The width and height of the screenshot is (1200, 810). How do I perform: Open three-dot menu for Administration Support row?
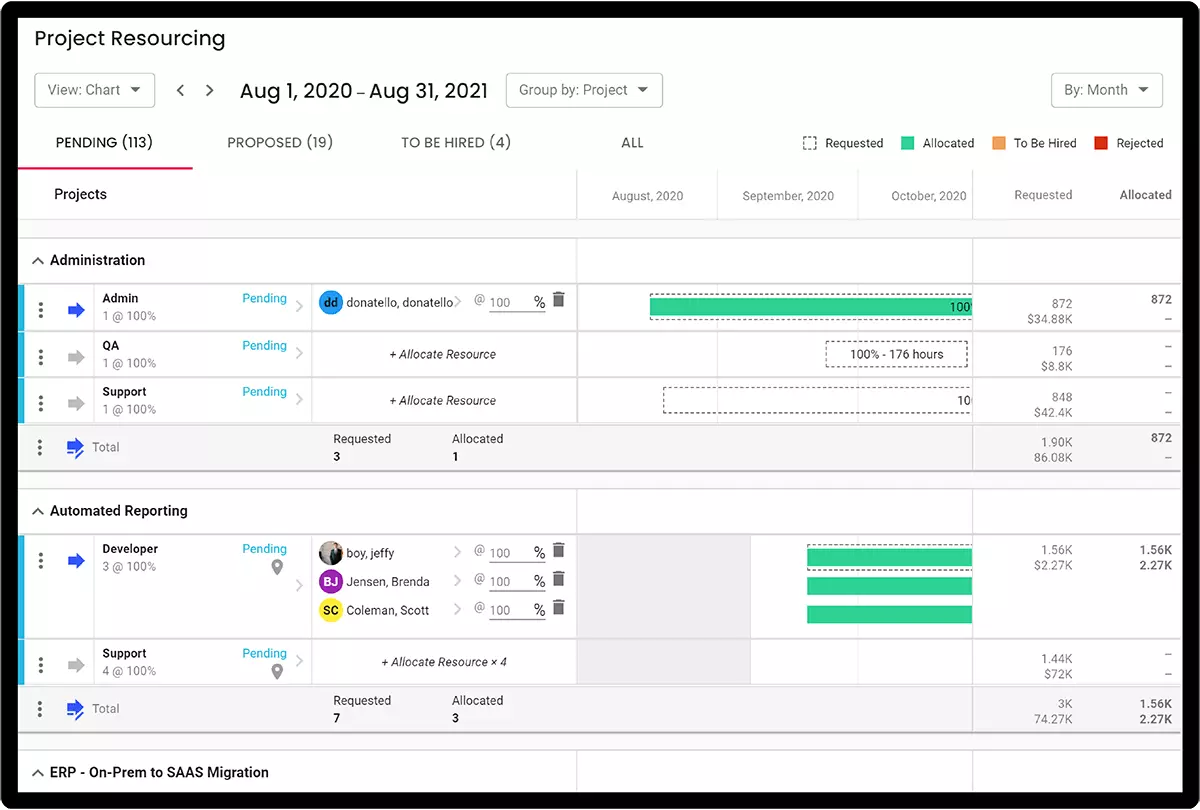click(40, 403)
